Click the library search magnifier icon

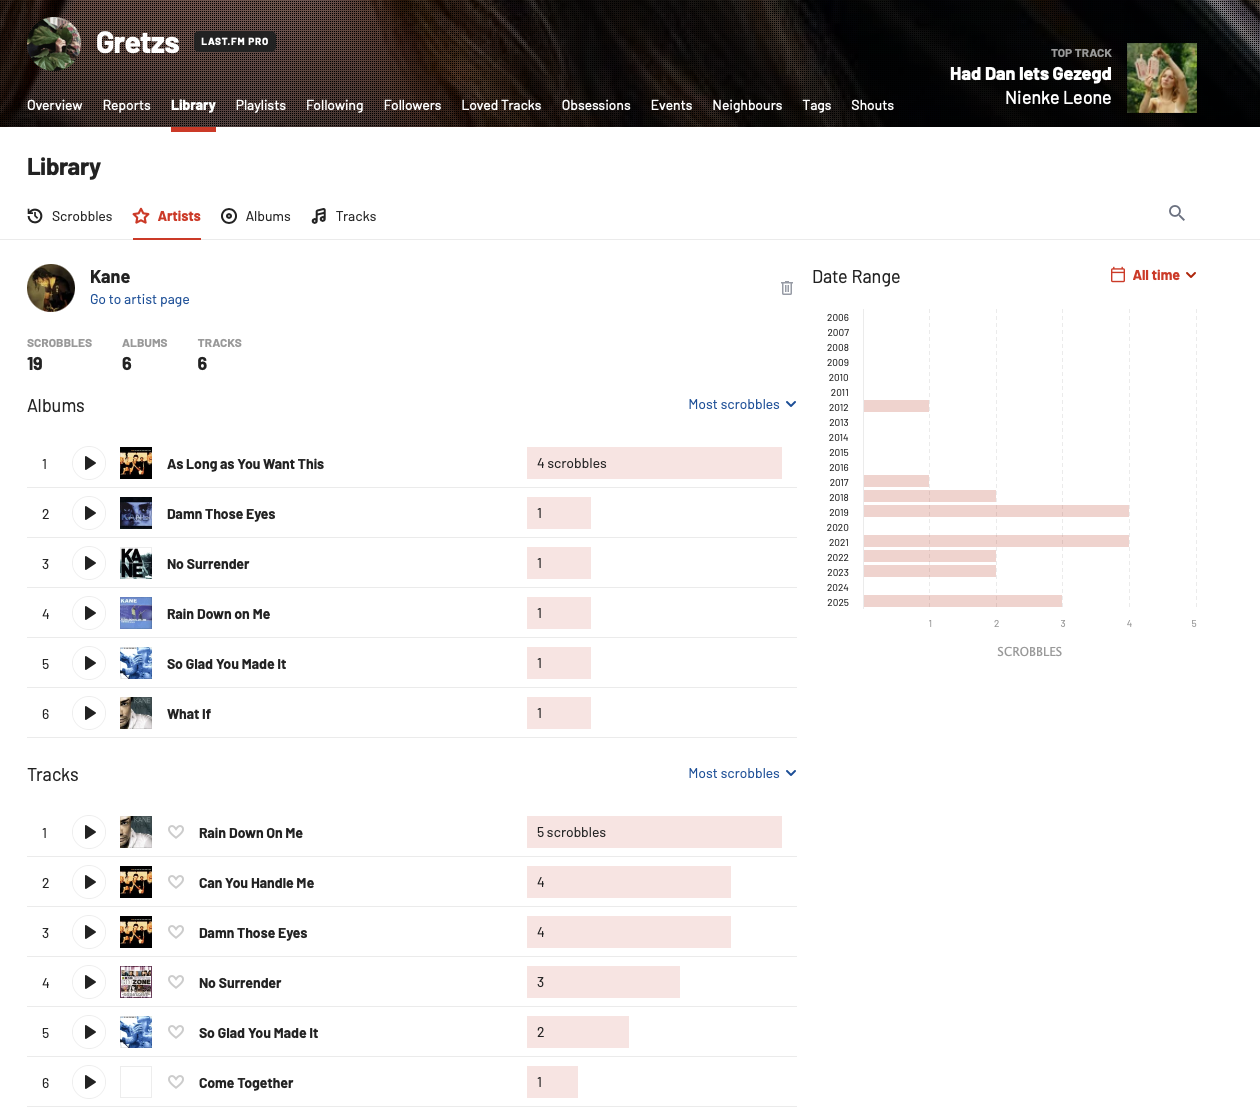coord(1177,213)
